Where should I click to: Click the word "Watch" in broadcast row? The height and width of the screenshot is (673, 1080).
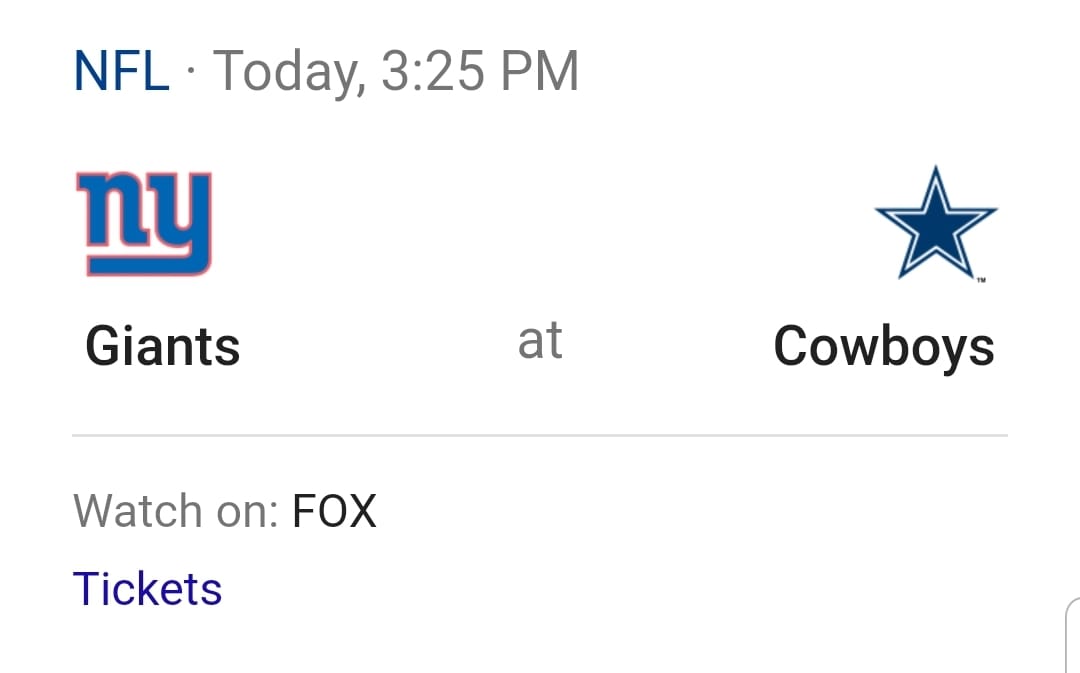click(x=136, y=511)
